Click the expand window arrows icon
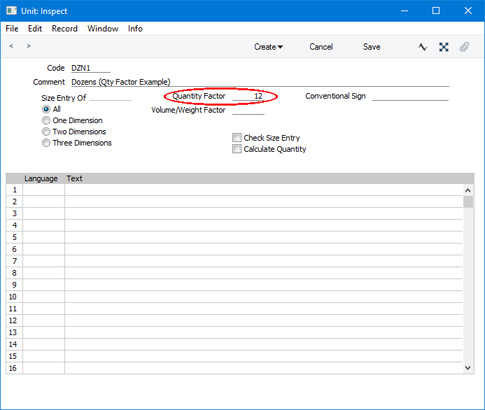485x410 pixels. click(444, 47)
